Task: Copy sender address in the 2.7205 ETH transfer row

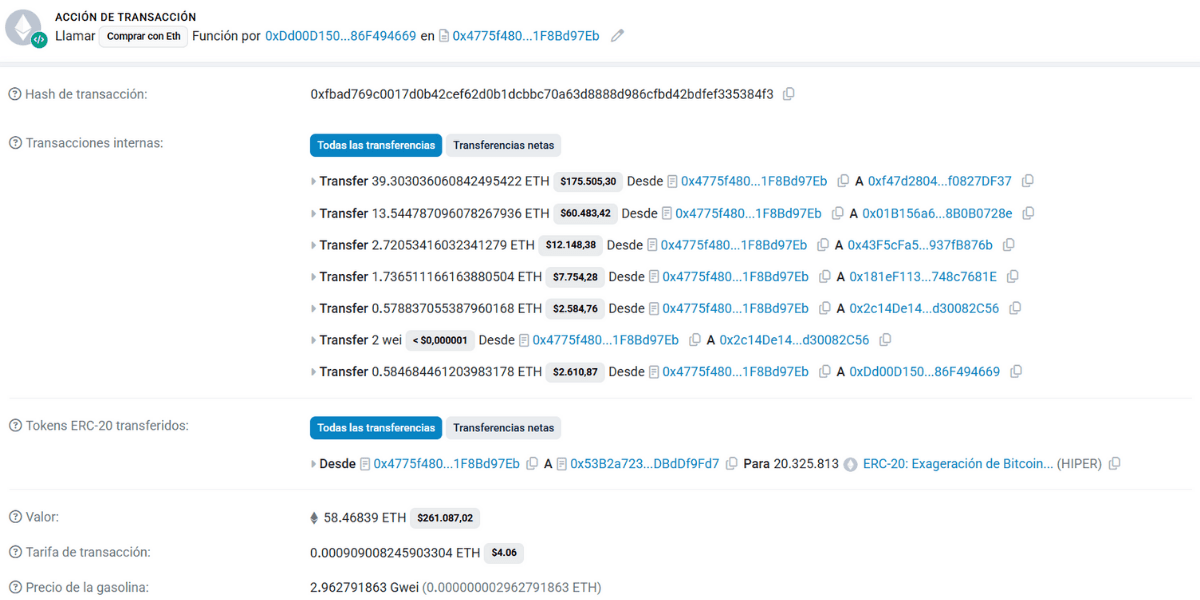Action: pos(823,245)
